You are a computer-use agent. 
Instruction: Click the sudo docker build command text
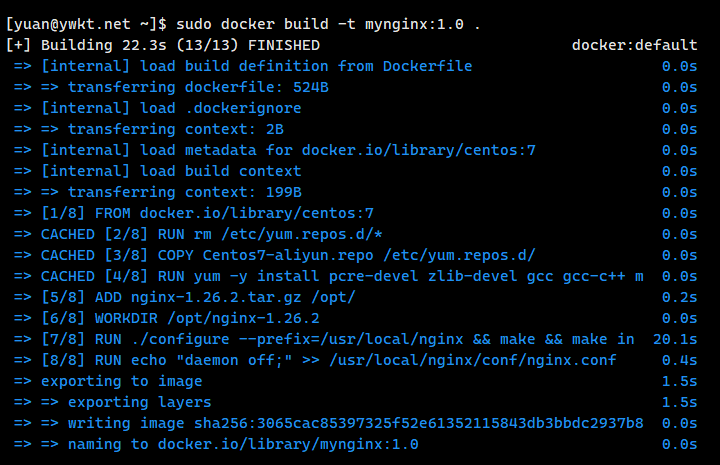pyautogui.click(x=299, y=21)
